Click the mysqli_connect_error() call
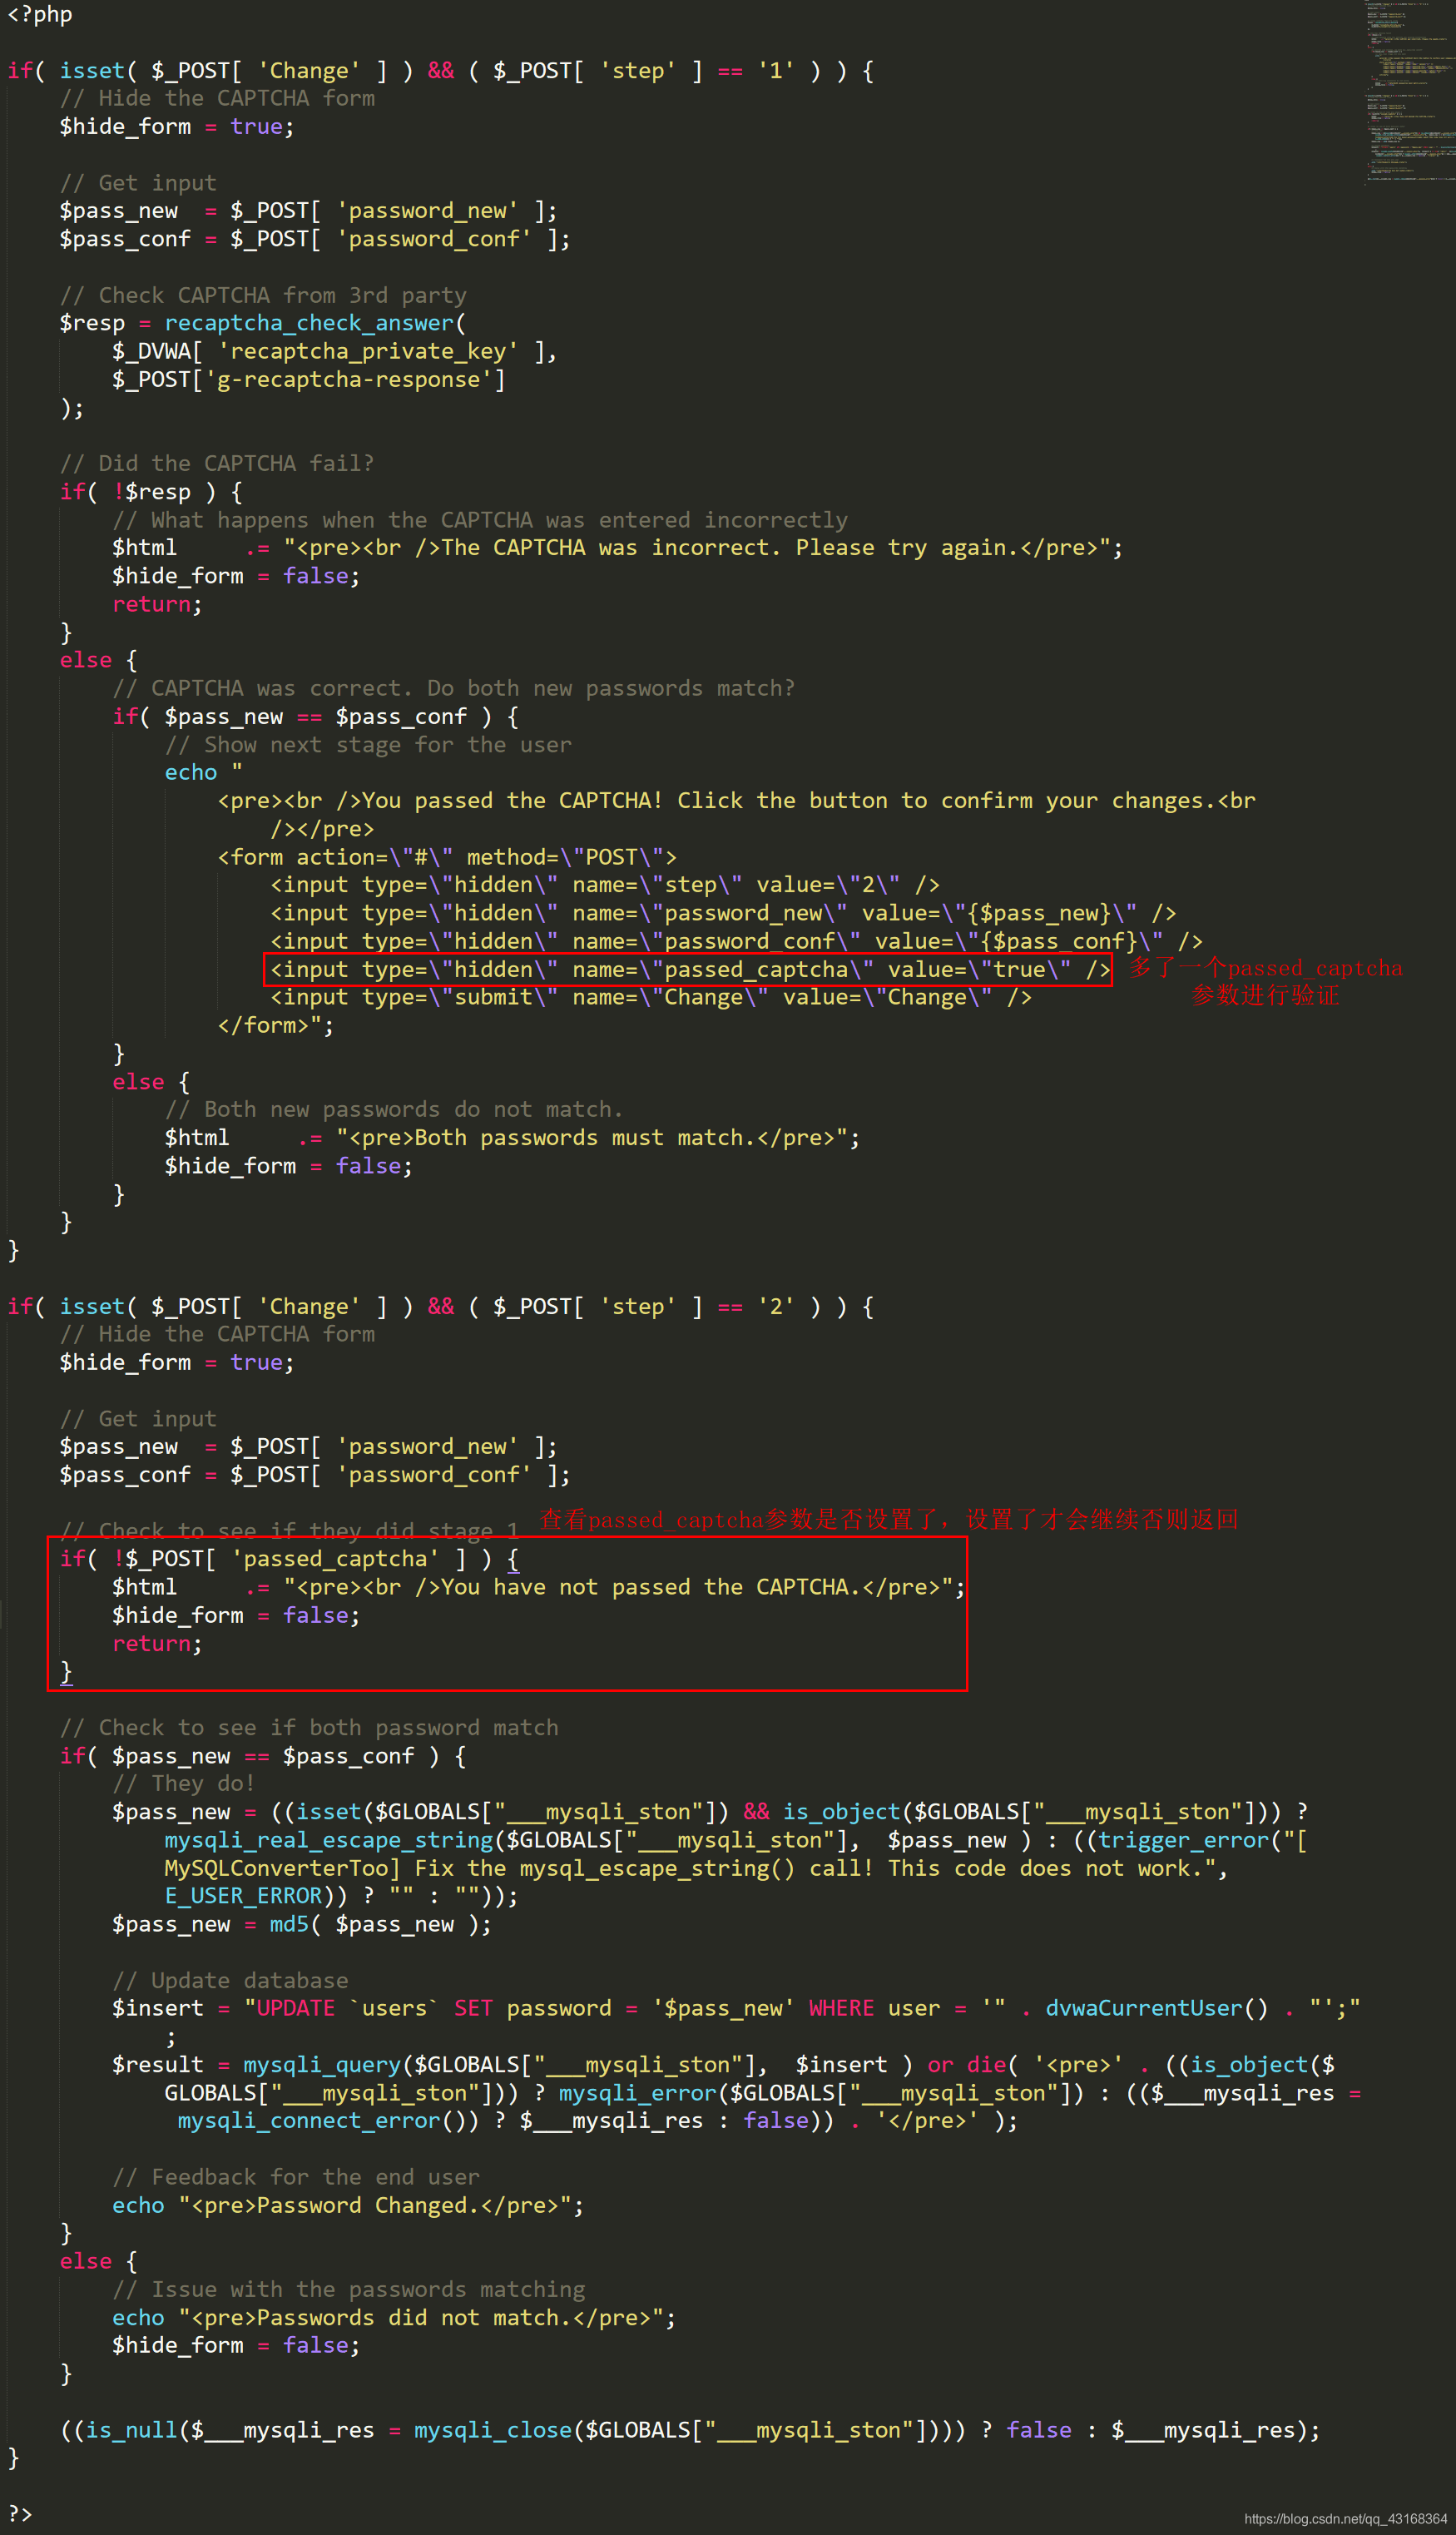 pos(329,2121)
